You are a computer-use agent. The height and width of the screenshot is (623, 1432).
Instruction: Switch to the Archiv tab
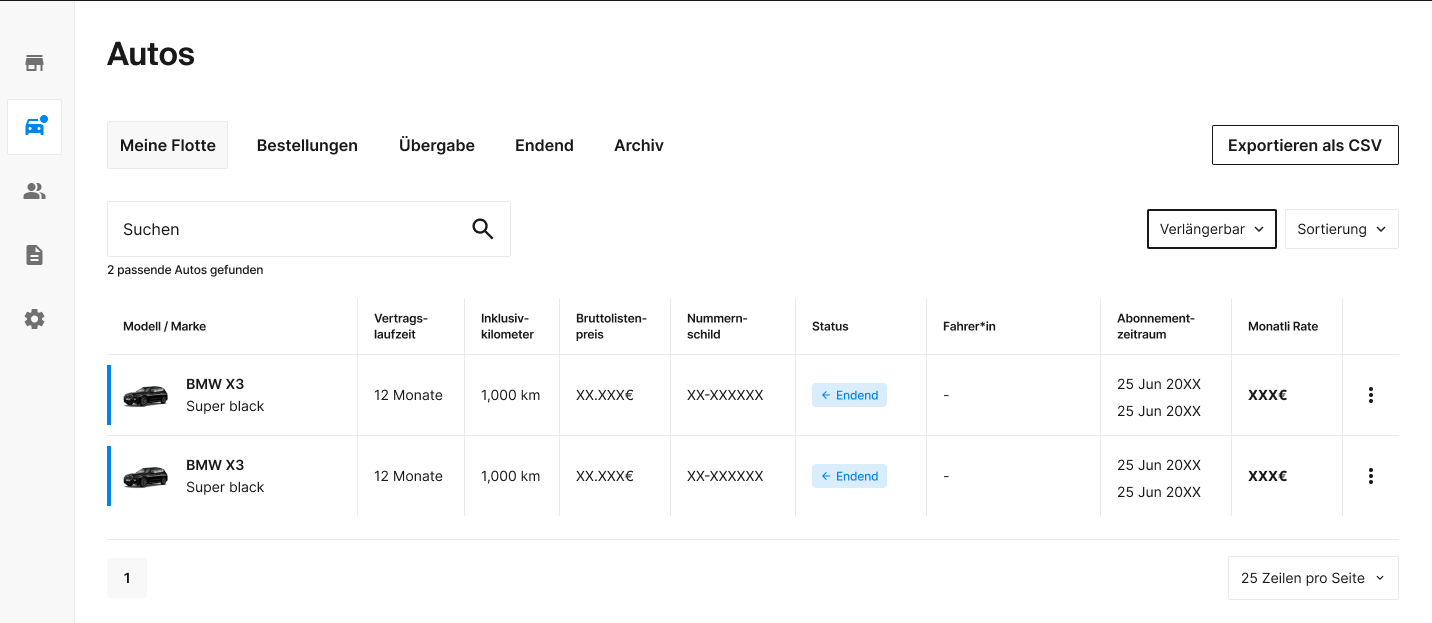pos(639,145)
